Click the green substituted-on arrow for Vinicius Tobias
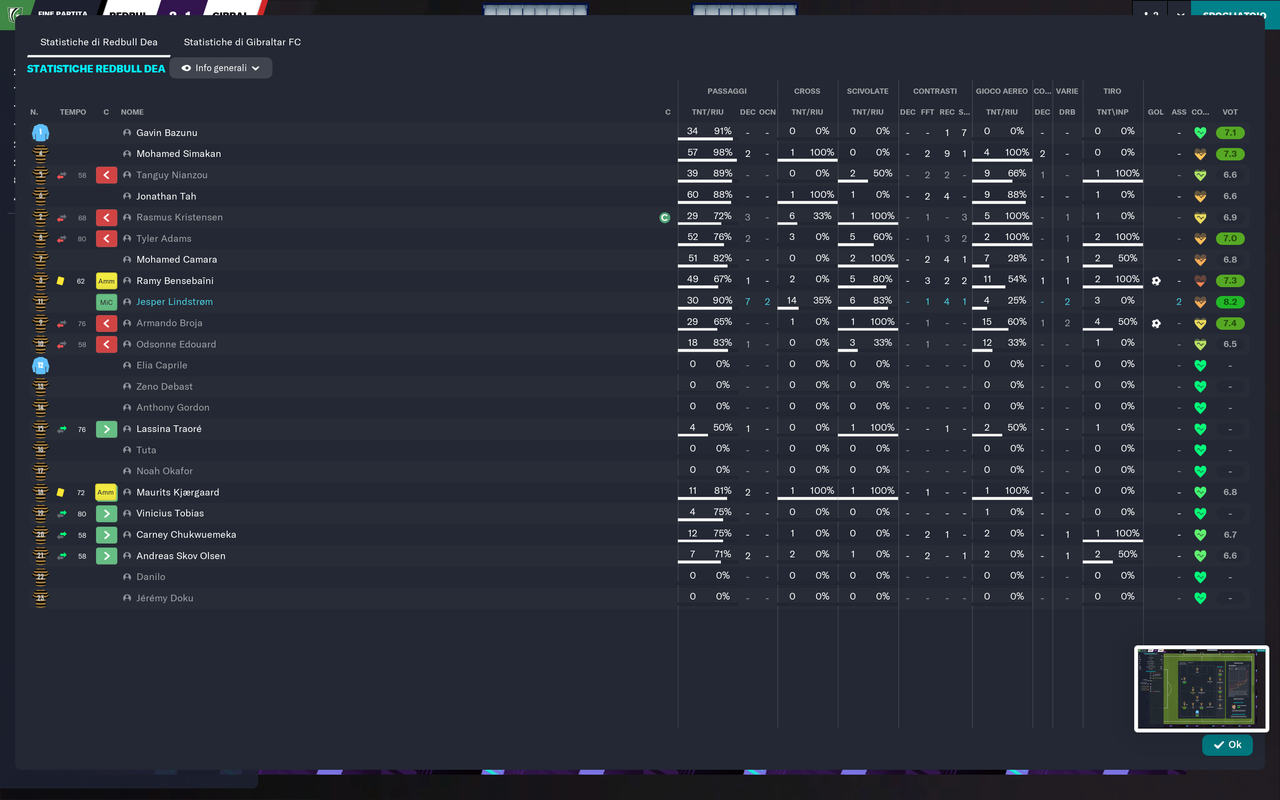The height and width of the screenshot is (800, 1280). tap(106, 514)
